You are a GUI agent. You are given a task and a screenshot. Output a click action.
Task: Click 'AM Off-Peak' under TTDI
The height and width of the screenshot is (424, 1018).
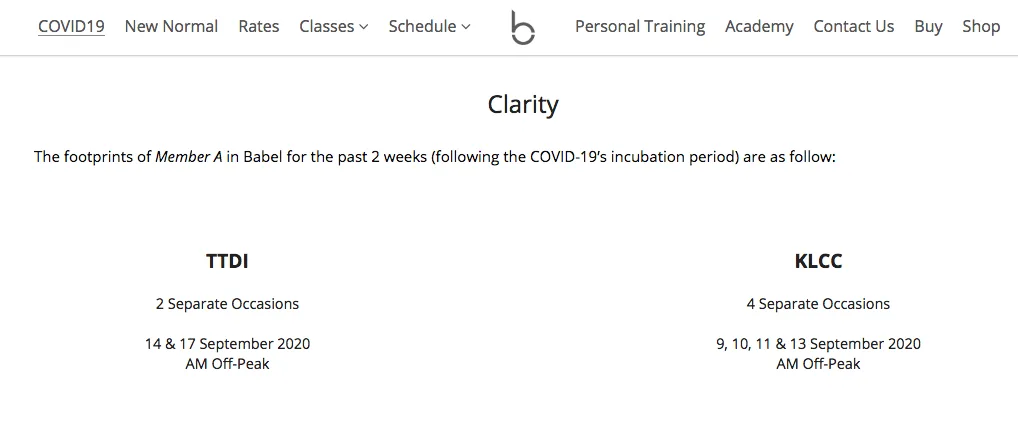click(x=227, y=364)
